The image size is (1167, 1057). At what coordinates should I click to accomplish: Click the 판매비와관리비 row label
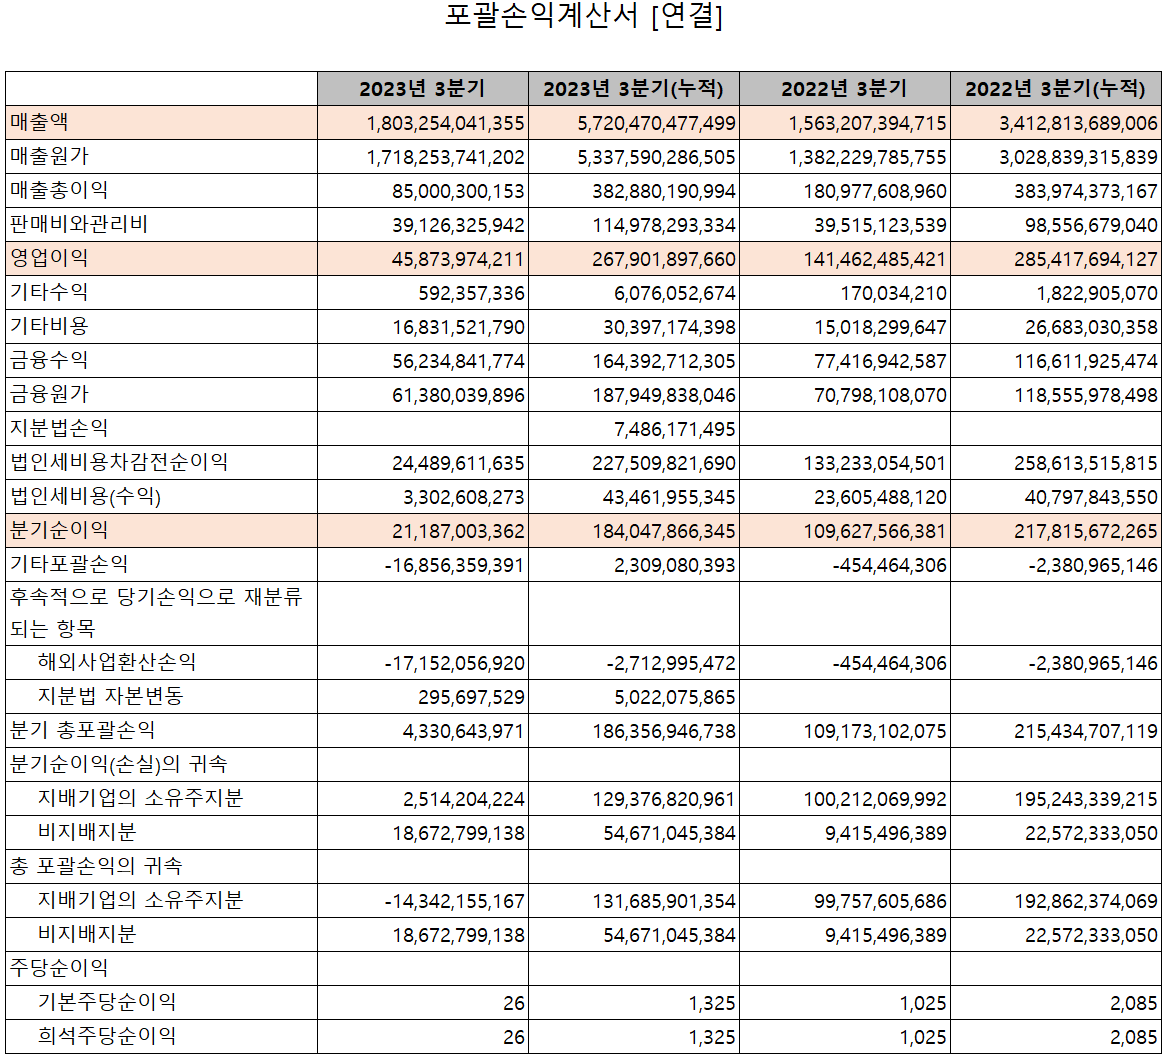tap(79, 224)
